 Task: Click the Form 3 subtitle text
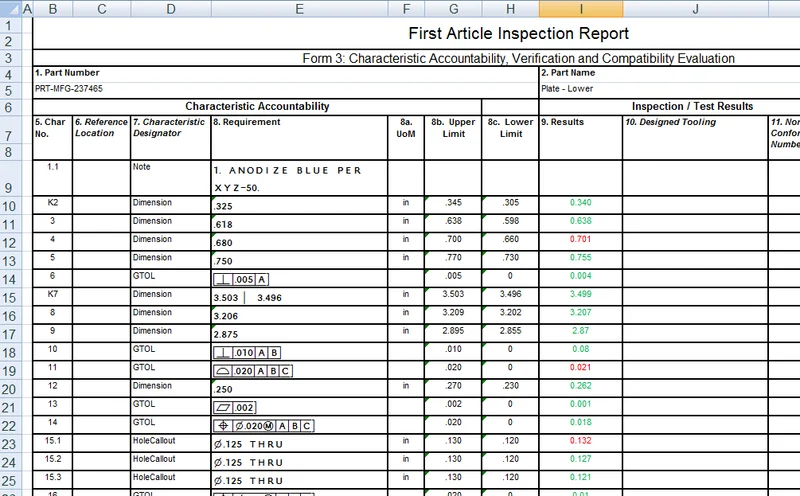[x=518, y=58]
